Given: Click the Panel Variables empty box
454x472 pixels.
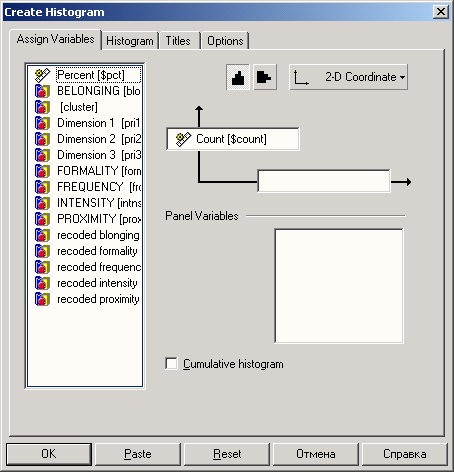Looking at the screenshot, I should pyautogui.click(x=339, y=286).
